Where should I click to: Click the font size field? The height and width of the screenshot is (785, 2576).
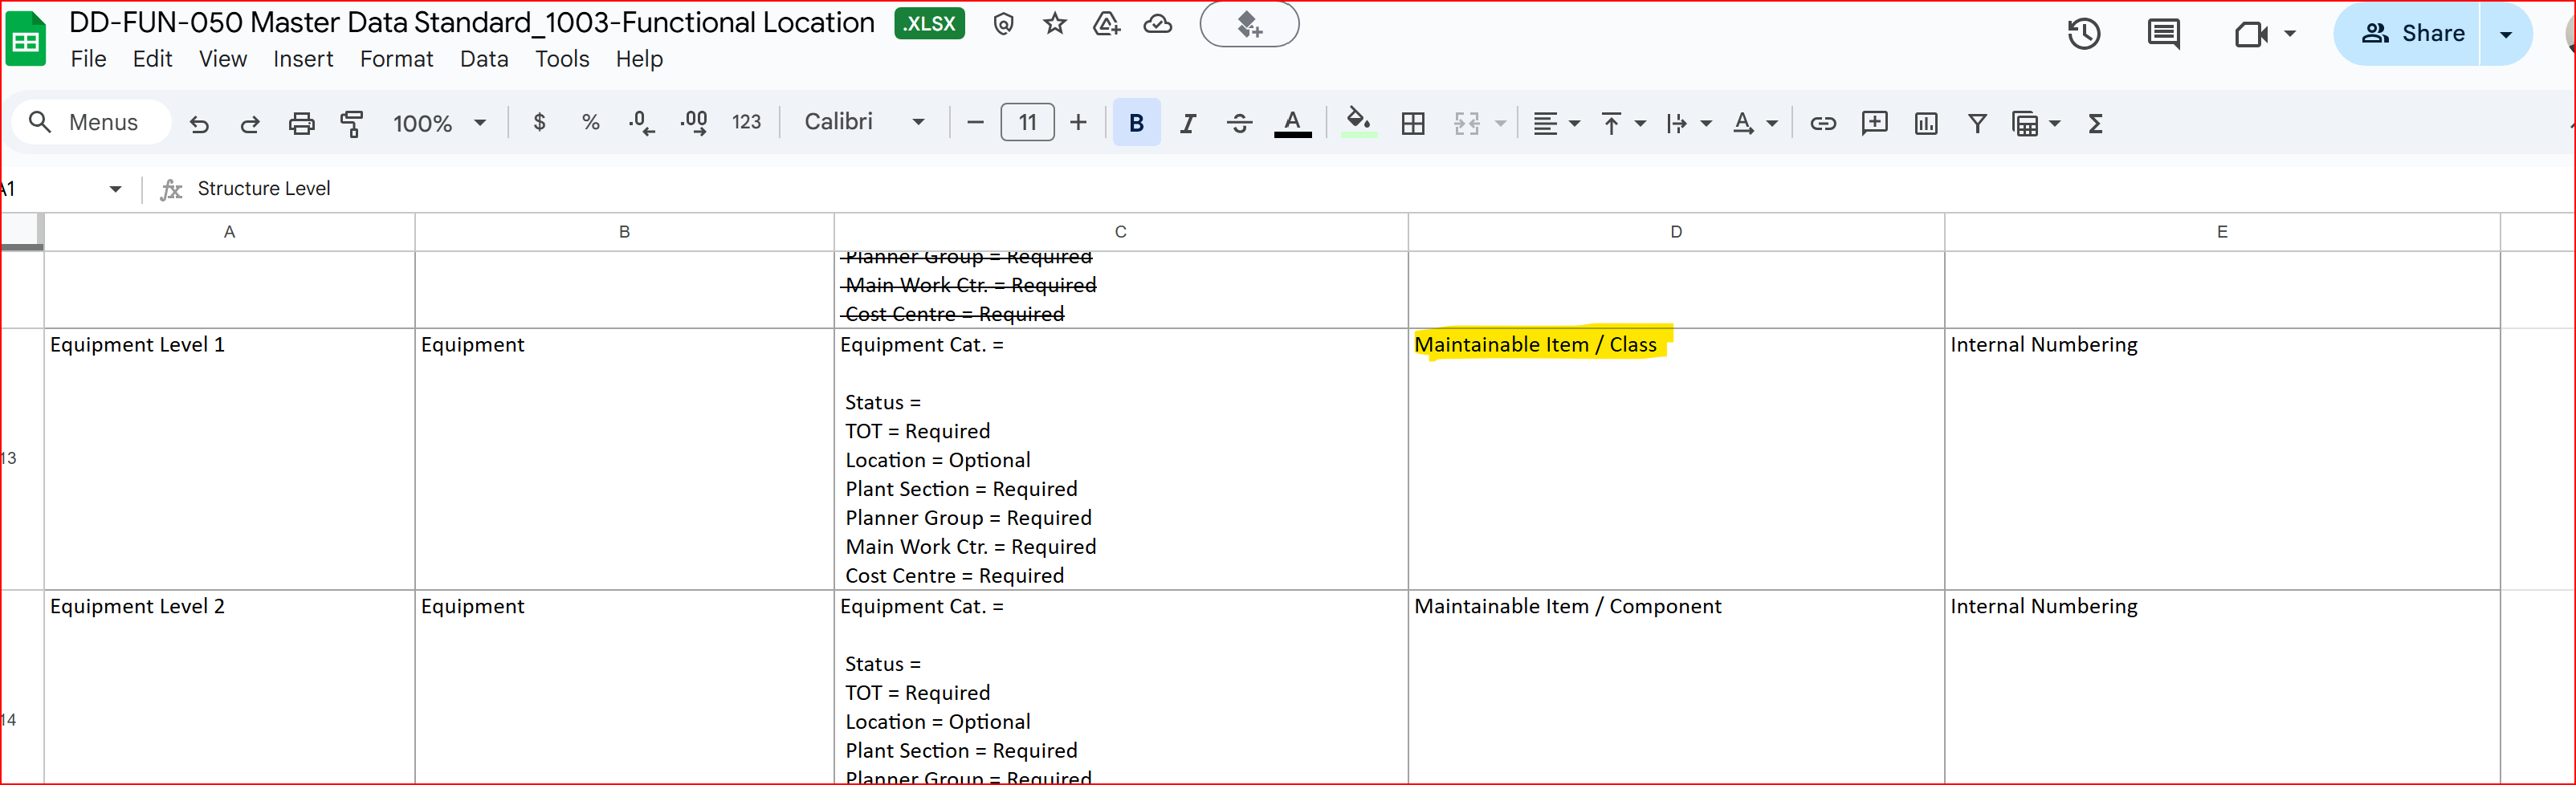click(1027, 123)
